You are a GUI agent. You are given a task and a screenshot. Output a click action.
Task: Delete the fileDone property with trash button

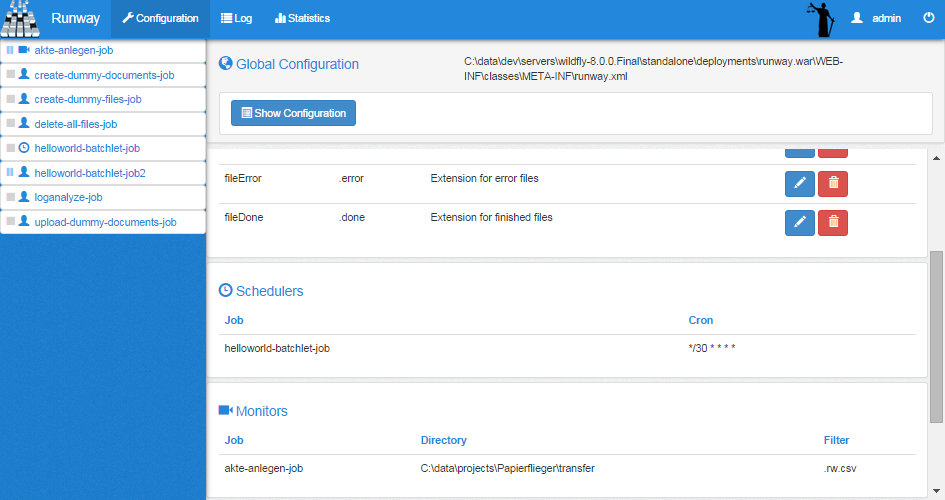coord(833,223)
